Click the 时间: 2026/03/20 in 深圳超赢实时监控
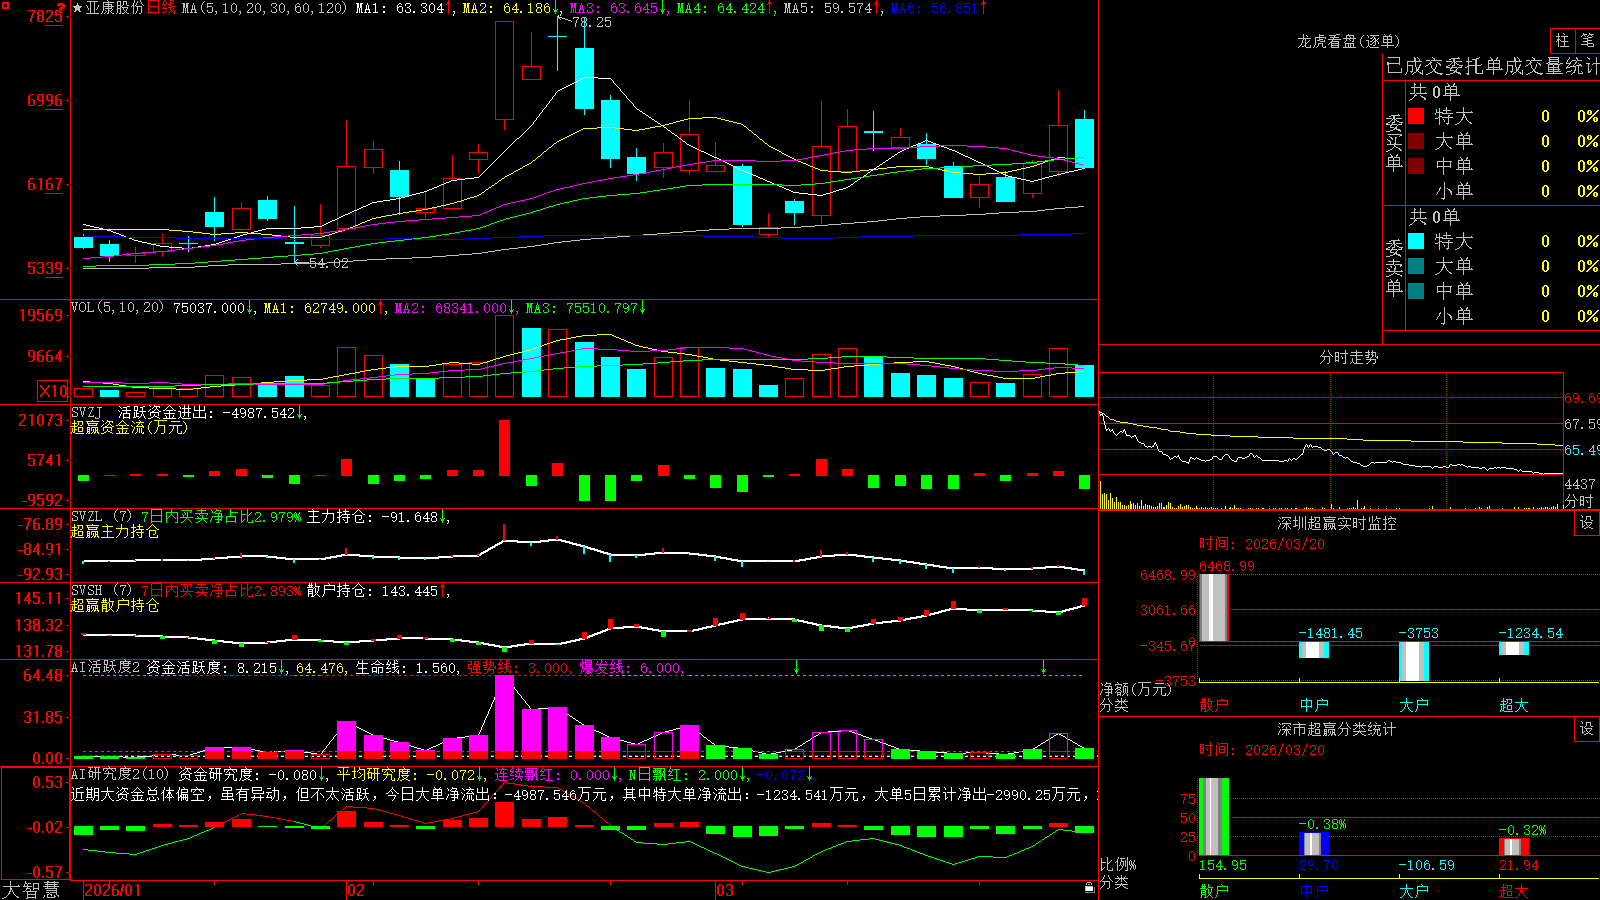1600x900 pixels. point(1262,544)
